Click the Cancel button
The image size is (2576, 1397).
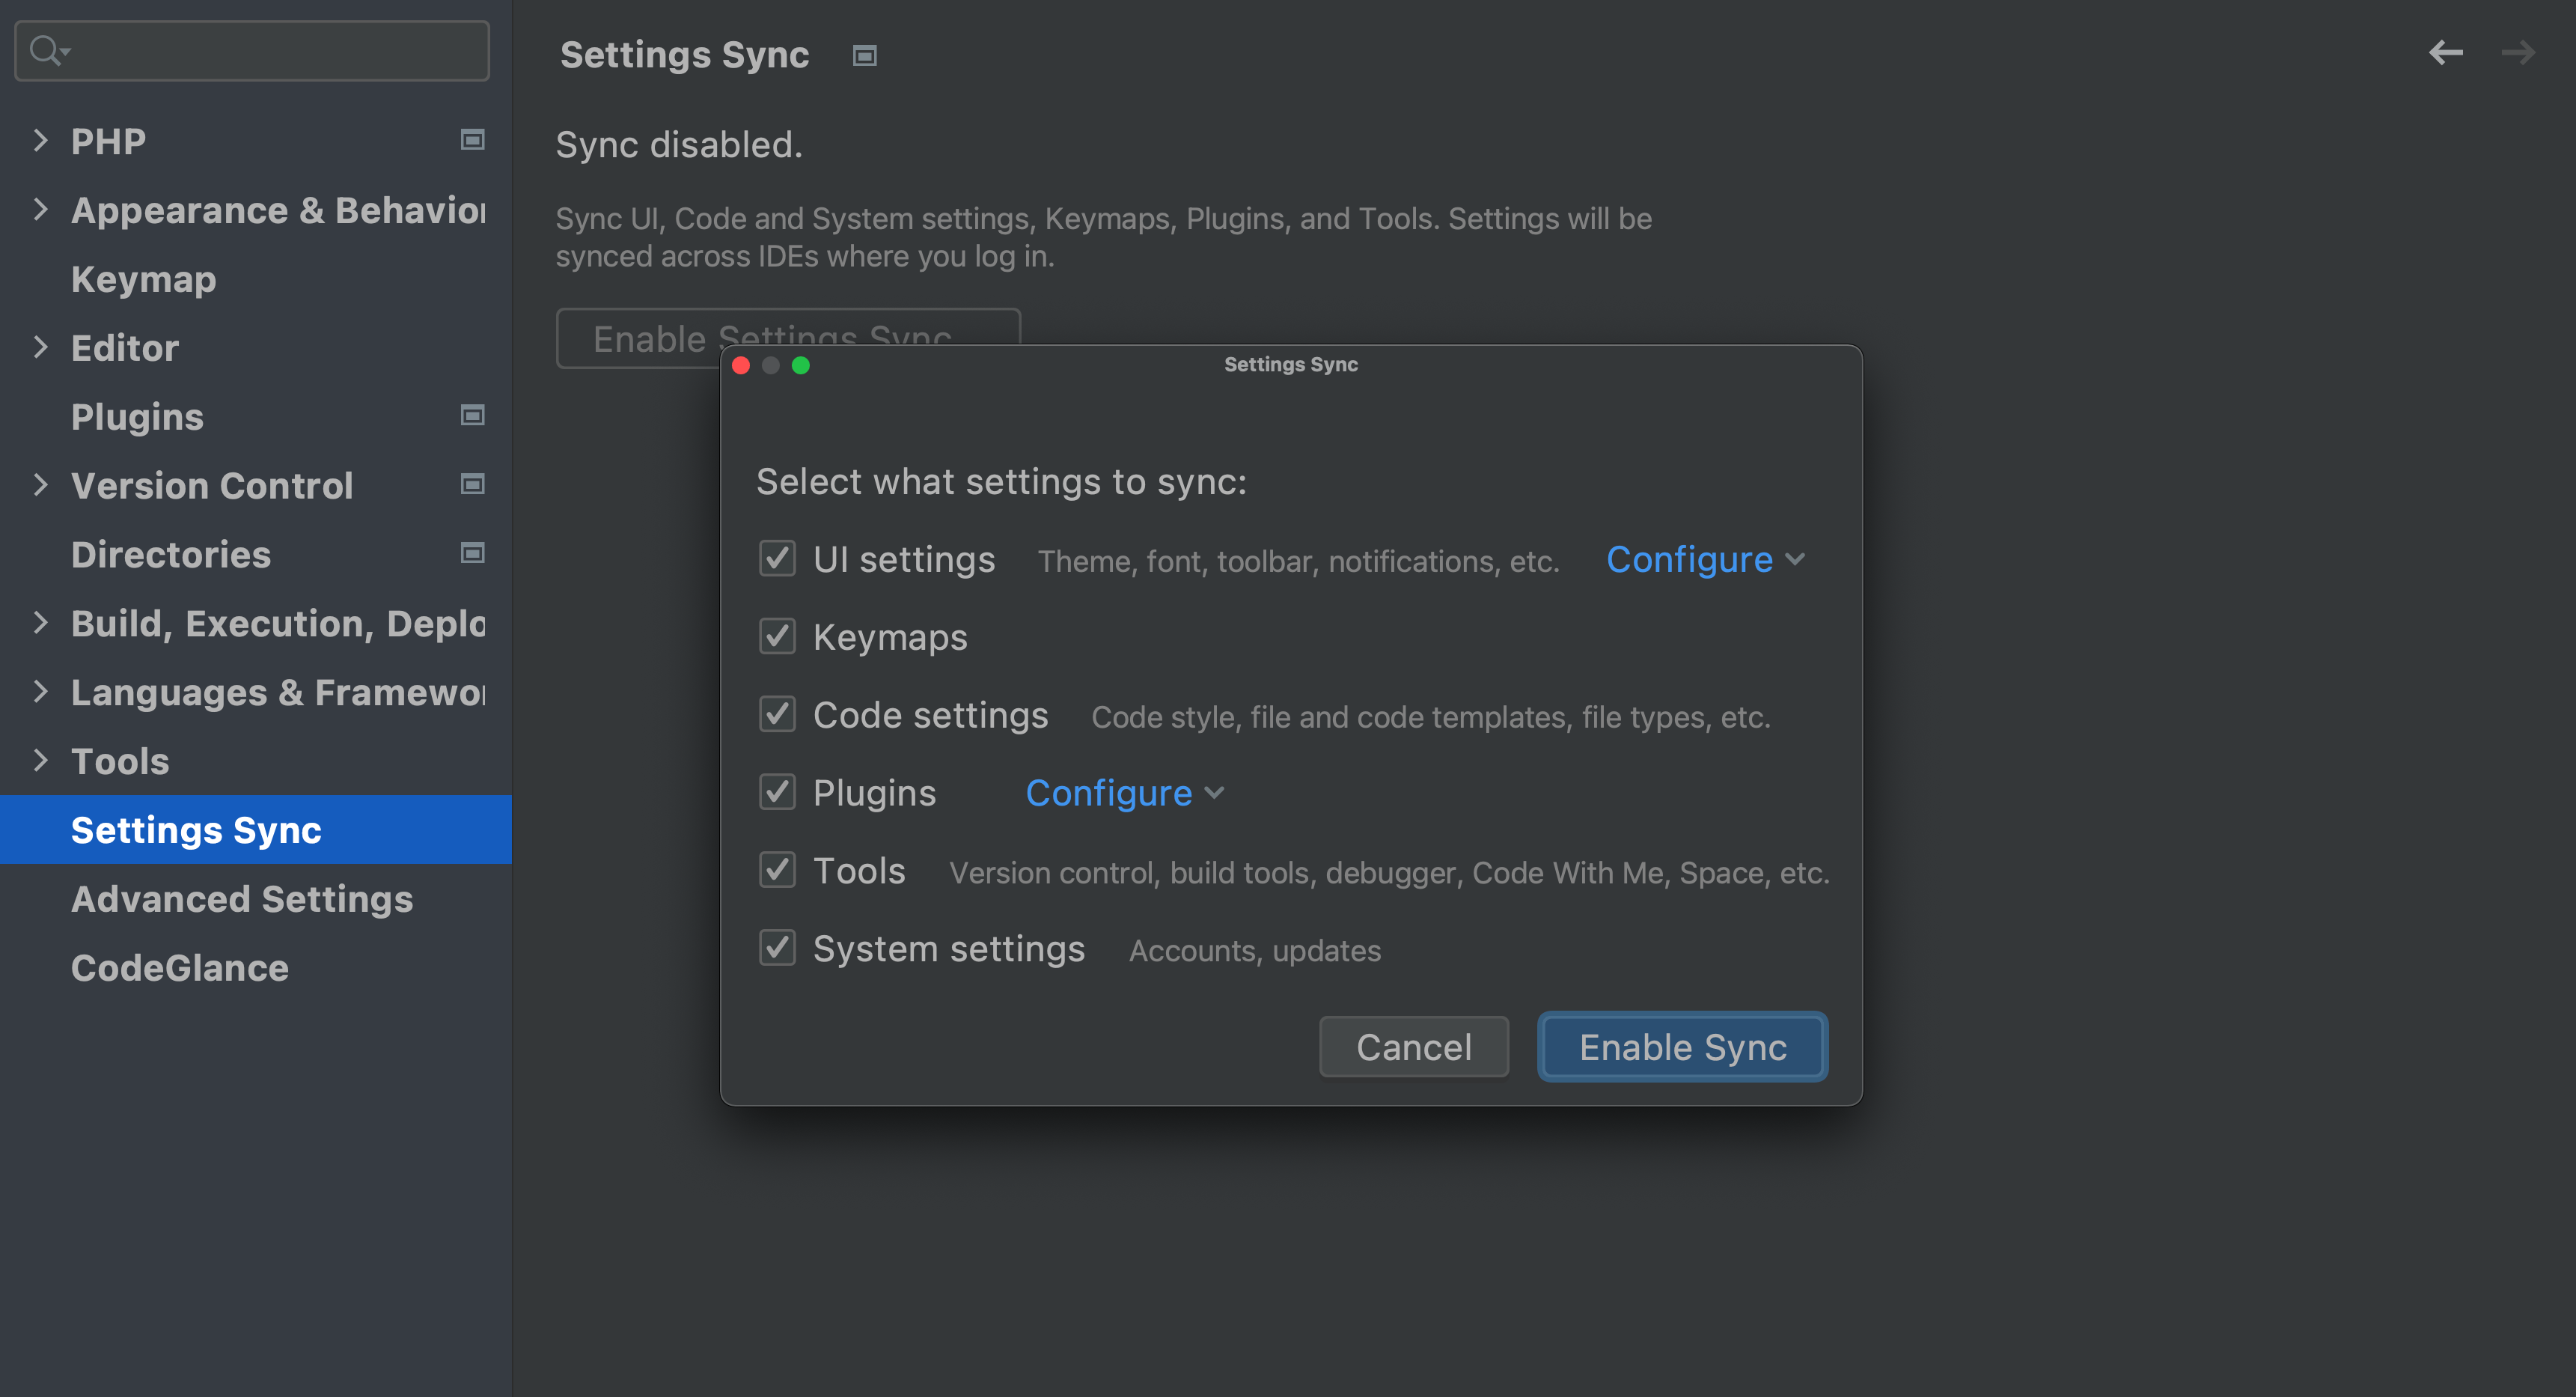[1413, 1047]
